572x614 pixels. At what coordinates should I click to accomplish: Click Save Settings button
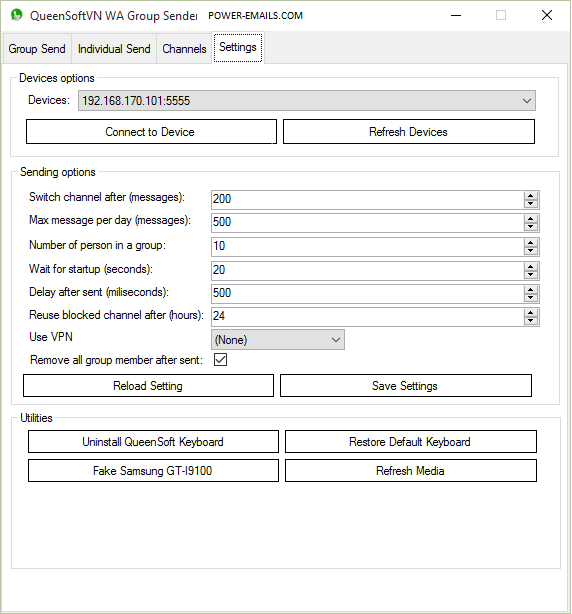coord(406,386)
